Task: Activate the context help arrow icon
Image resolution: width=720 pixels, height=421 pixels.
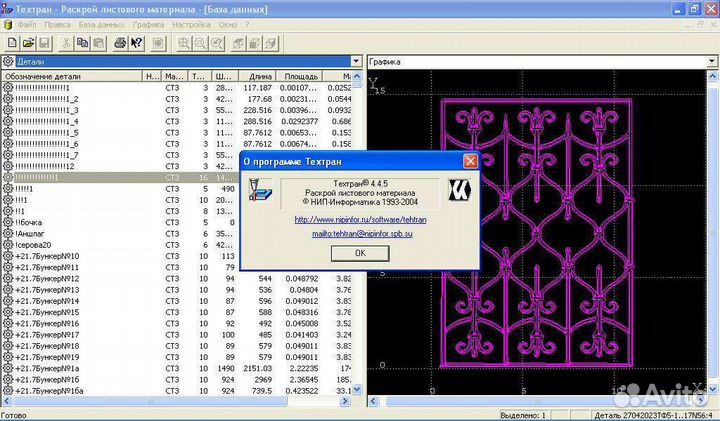Action: [x=137, y=43]
